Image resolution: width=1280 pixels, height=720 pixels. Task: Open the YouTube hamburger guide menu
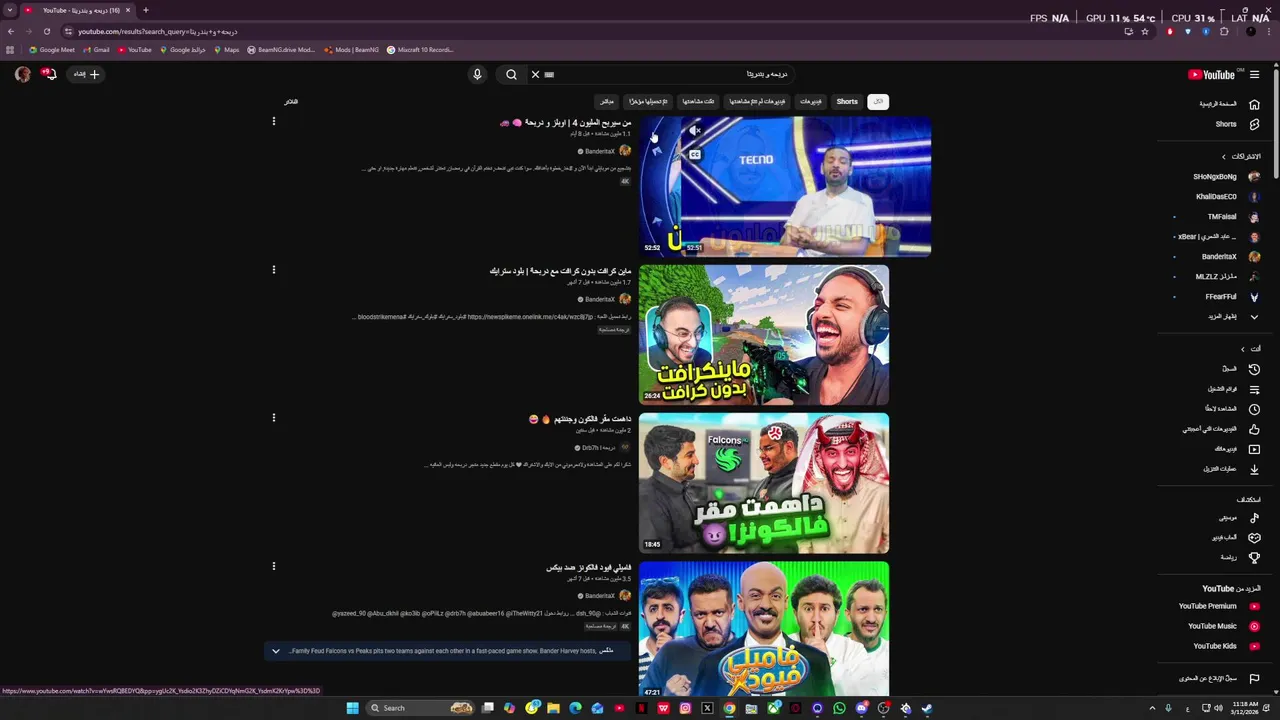1254,74
